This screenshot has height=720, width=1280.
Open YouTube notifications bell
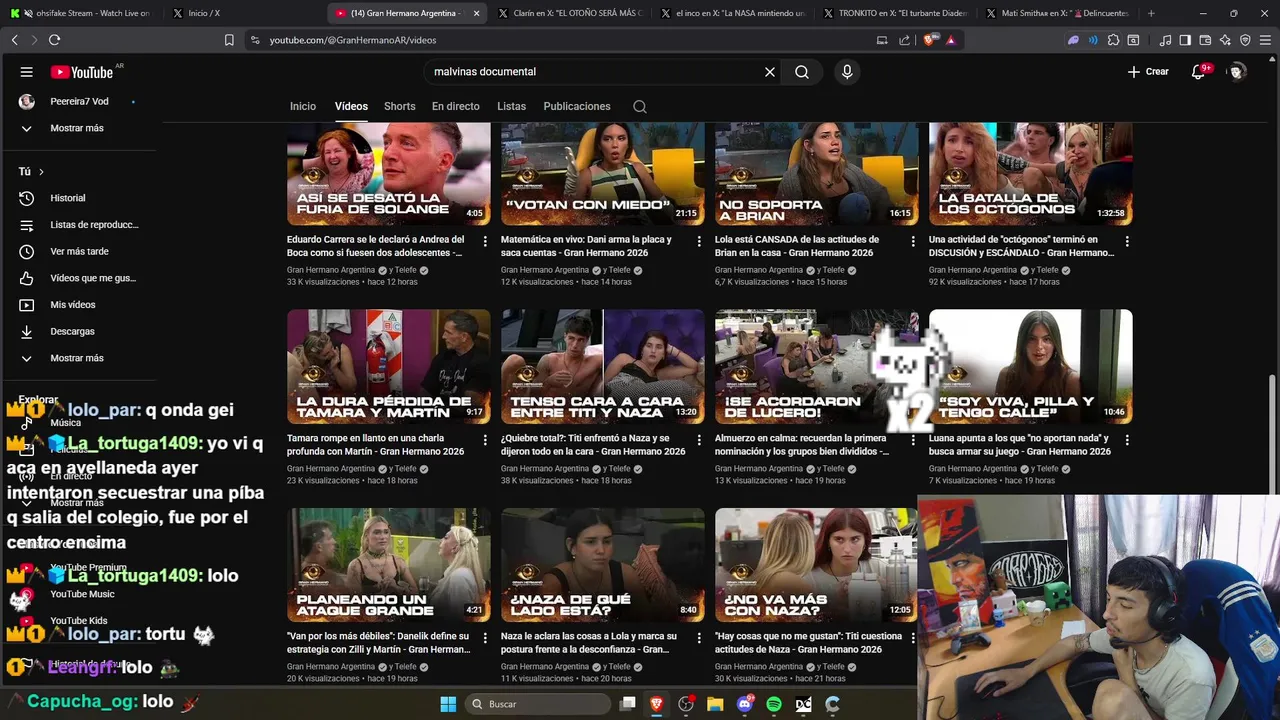coord(1198,72)
